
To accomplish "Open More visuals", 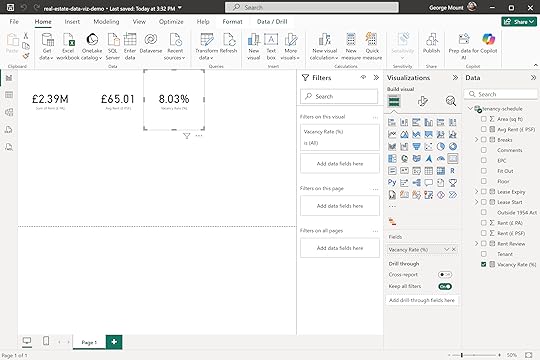I will pos(290,47).
